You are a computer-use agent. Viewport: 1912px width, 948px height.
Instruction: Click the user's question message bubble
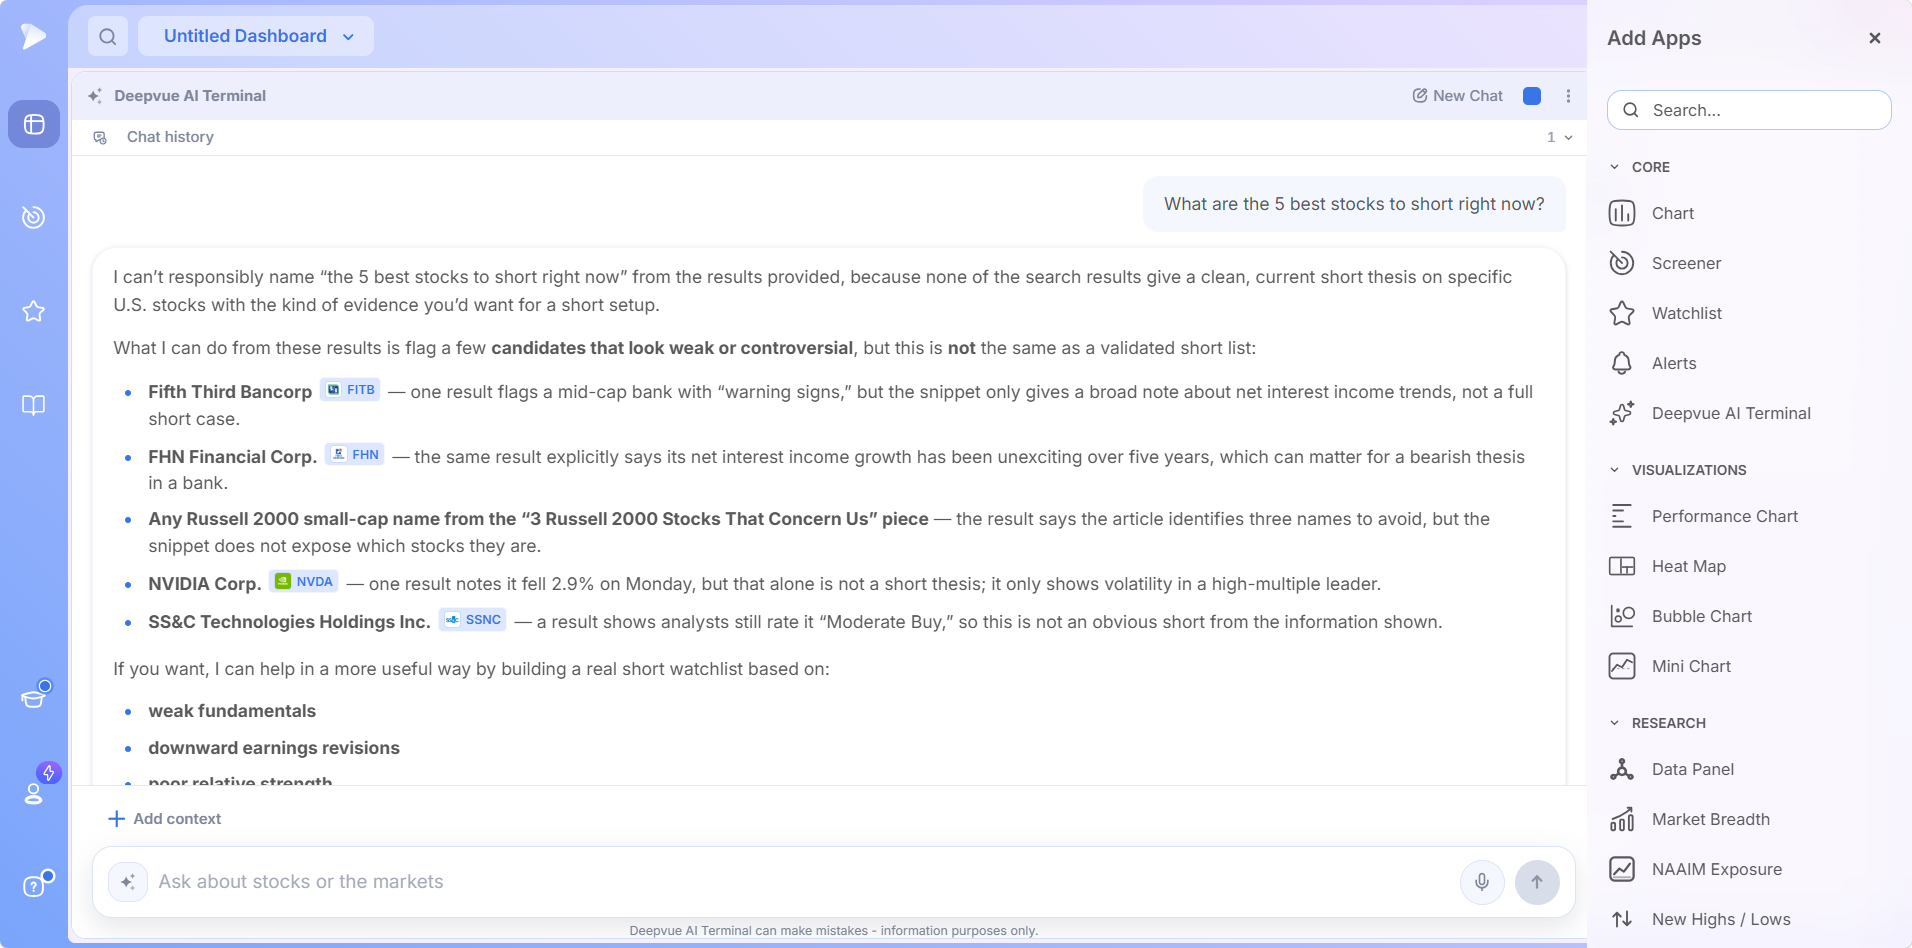pos(1354,204)
